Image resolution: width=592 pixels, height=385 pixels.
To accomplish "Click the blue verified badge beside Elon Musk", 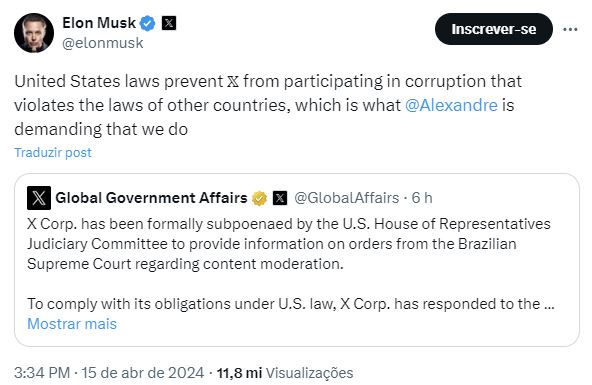I will 147,23.
